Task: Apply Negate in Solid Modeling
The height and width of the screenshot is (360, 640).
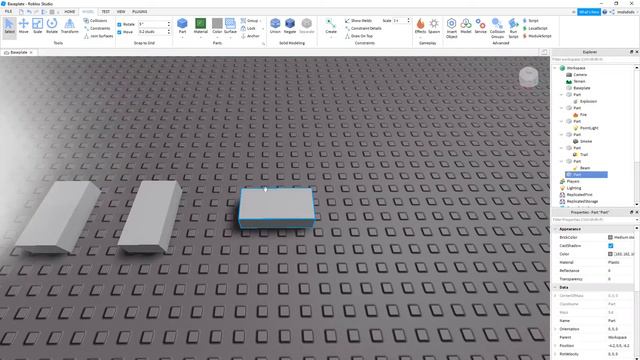Action: 290,26
